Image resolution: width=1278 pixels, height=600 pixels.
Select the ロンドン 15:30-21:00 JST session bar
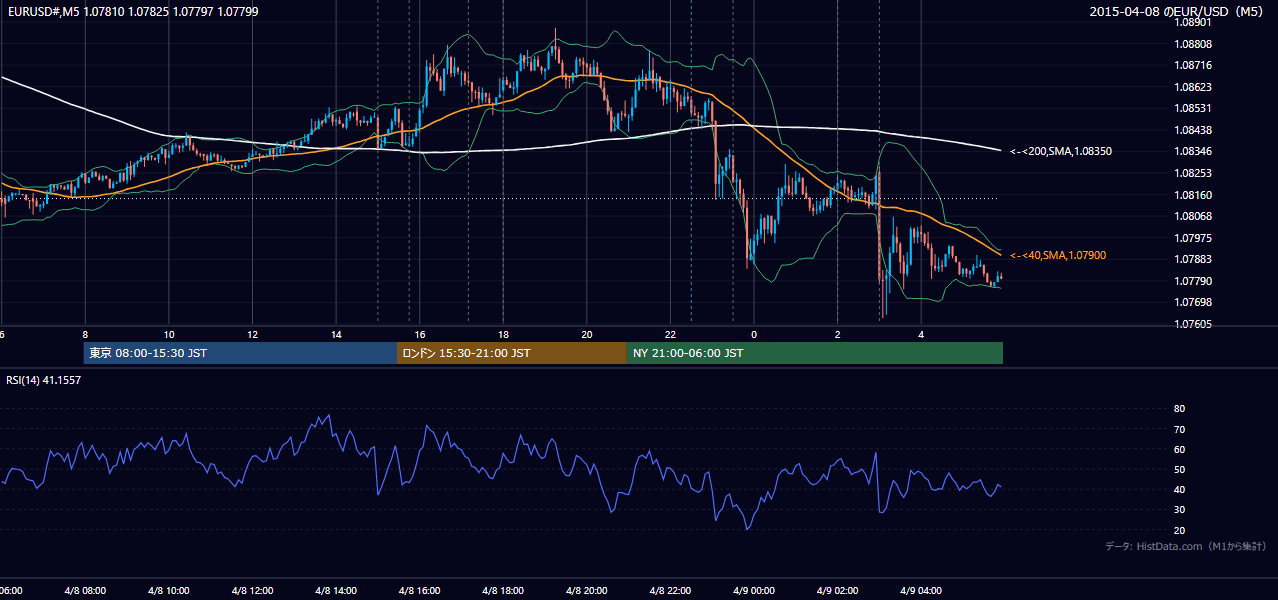[512, 353]
